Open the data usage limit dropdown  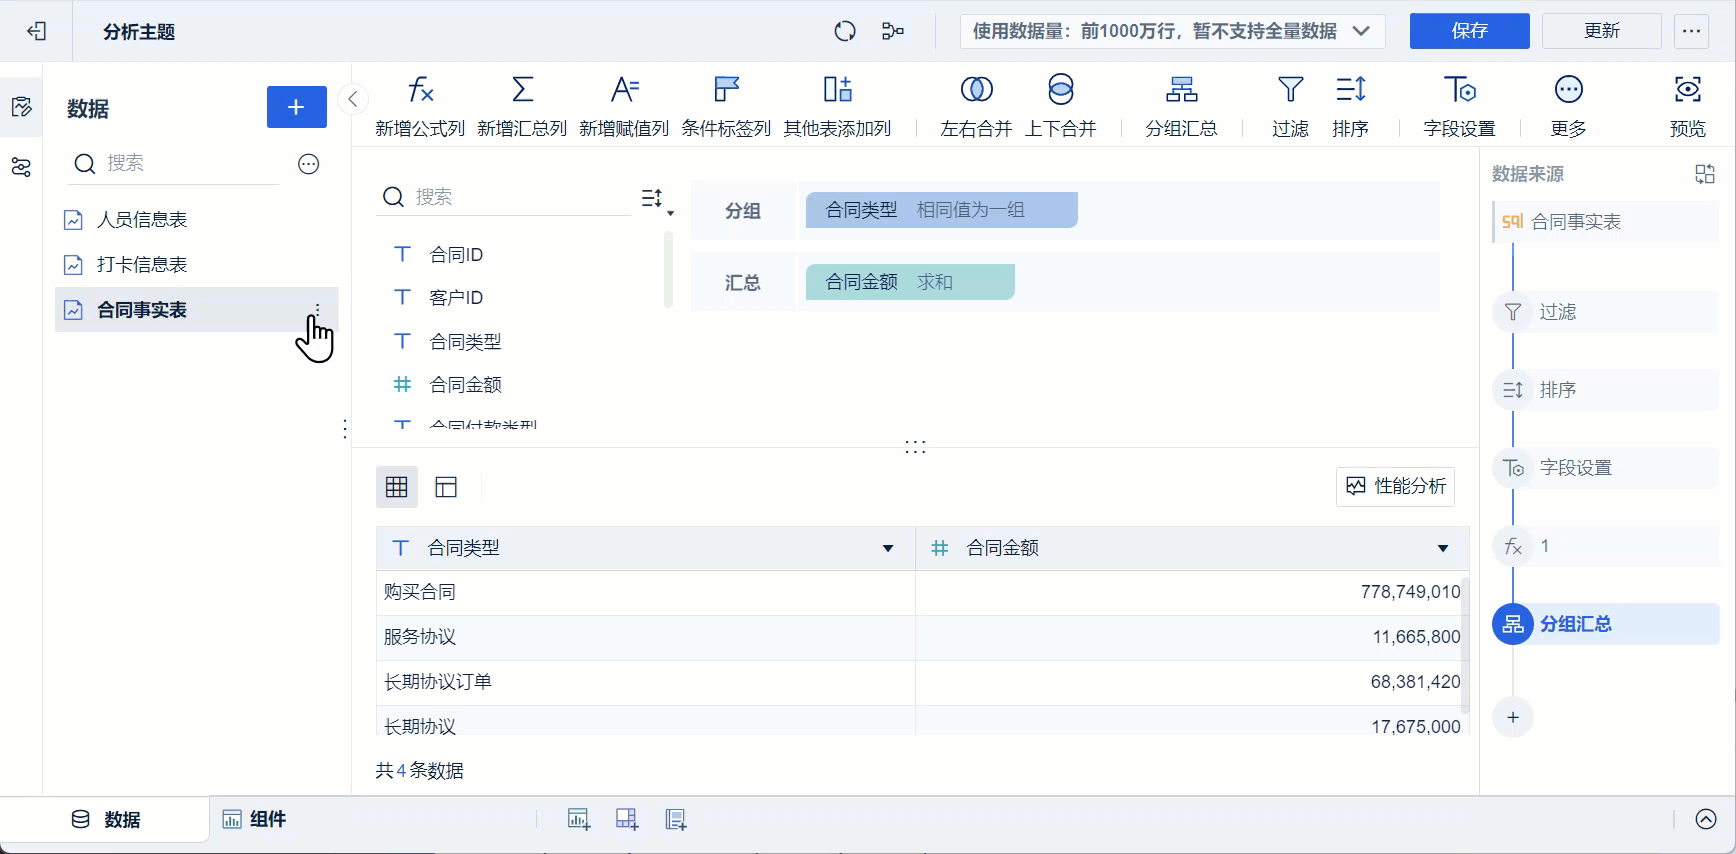pos(1172,31)
